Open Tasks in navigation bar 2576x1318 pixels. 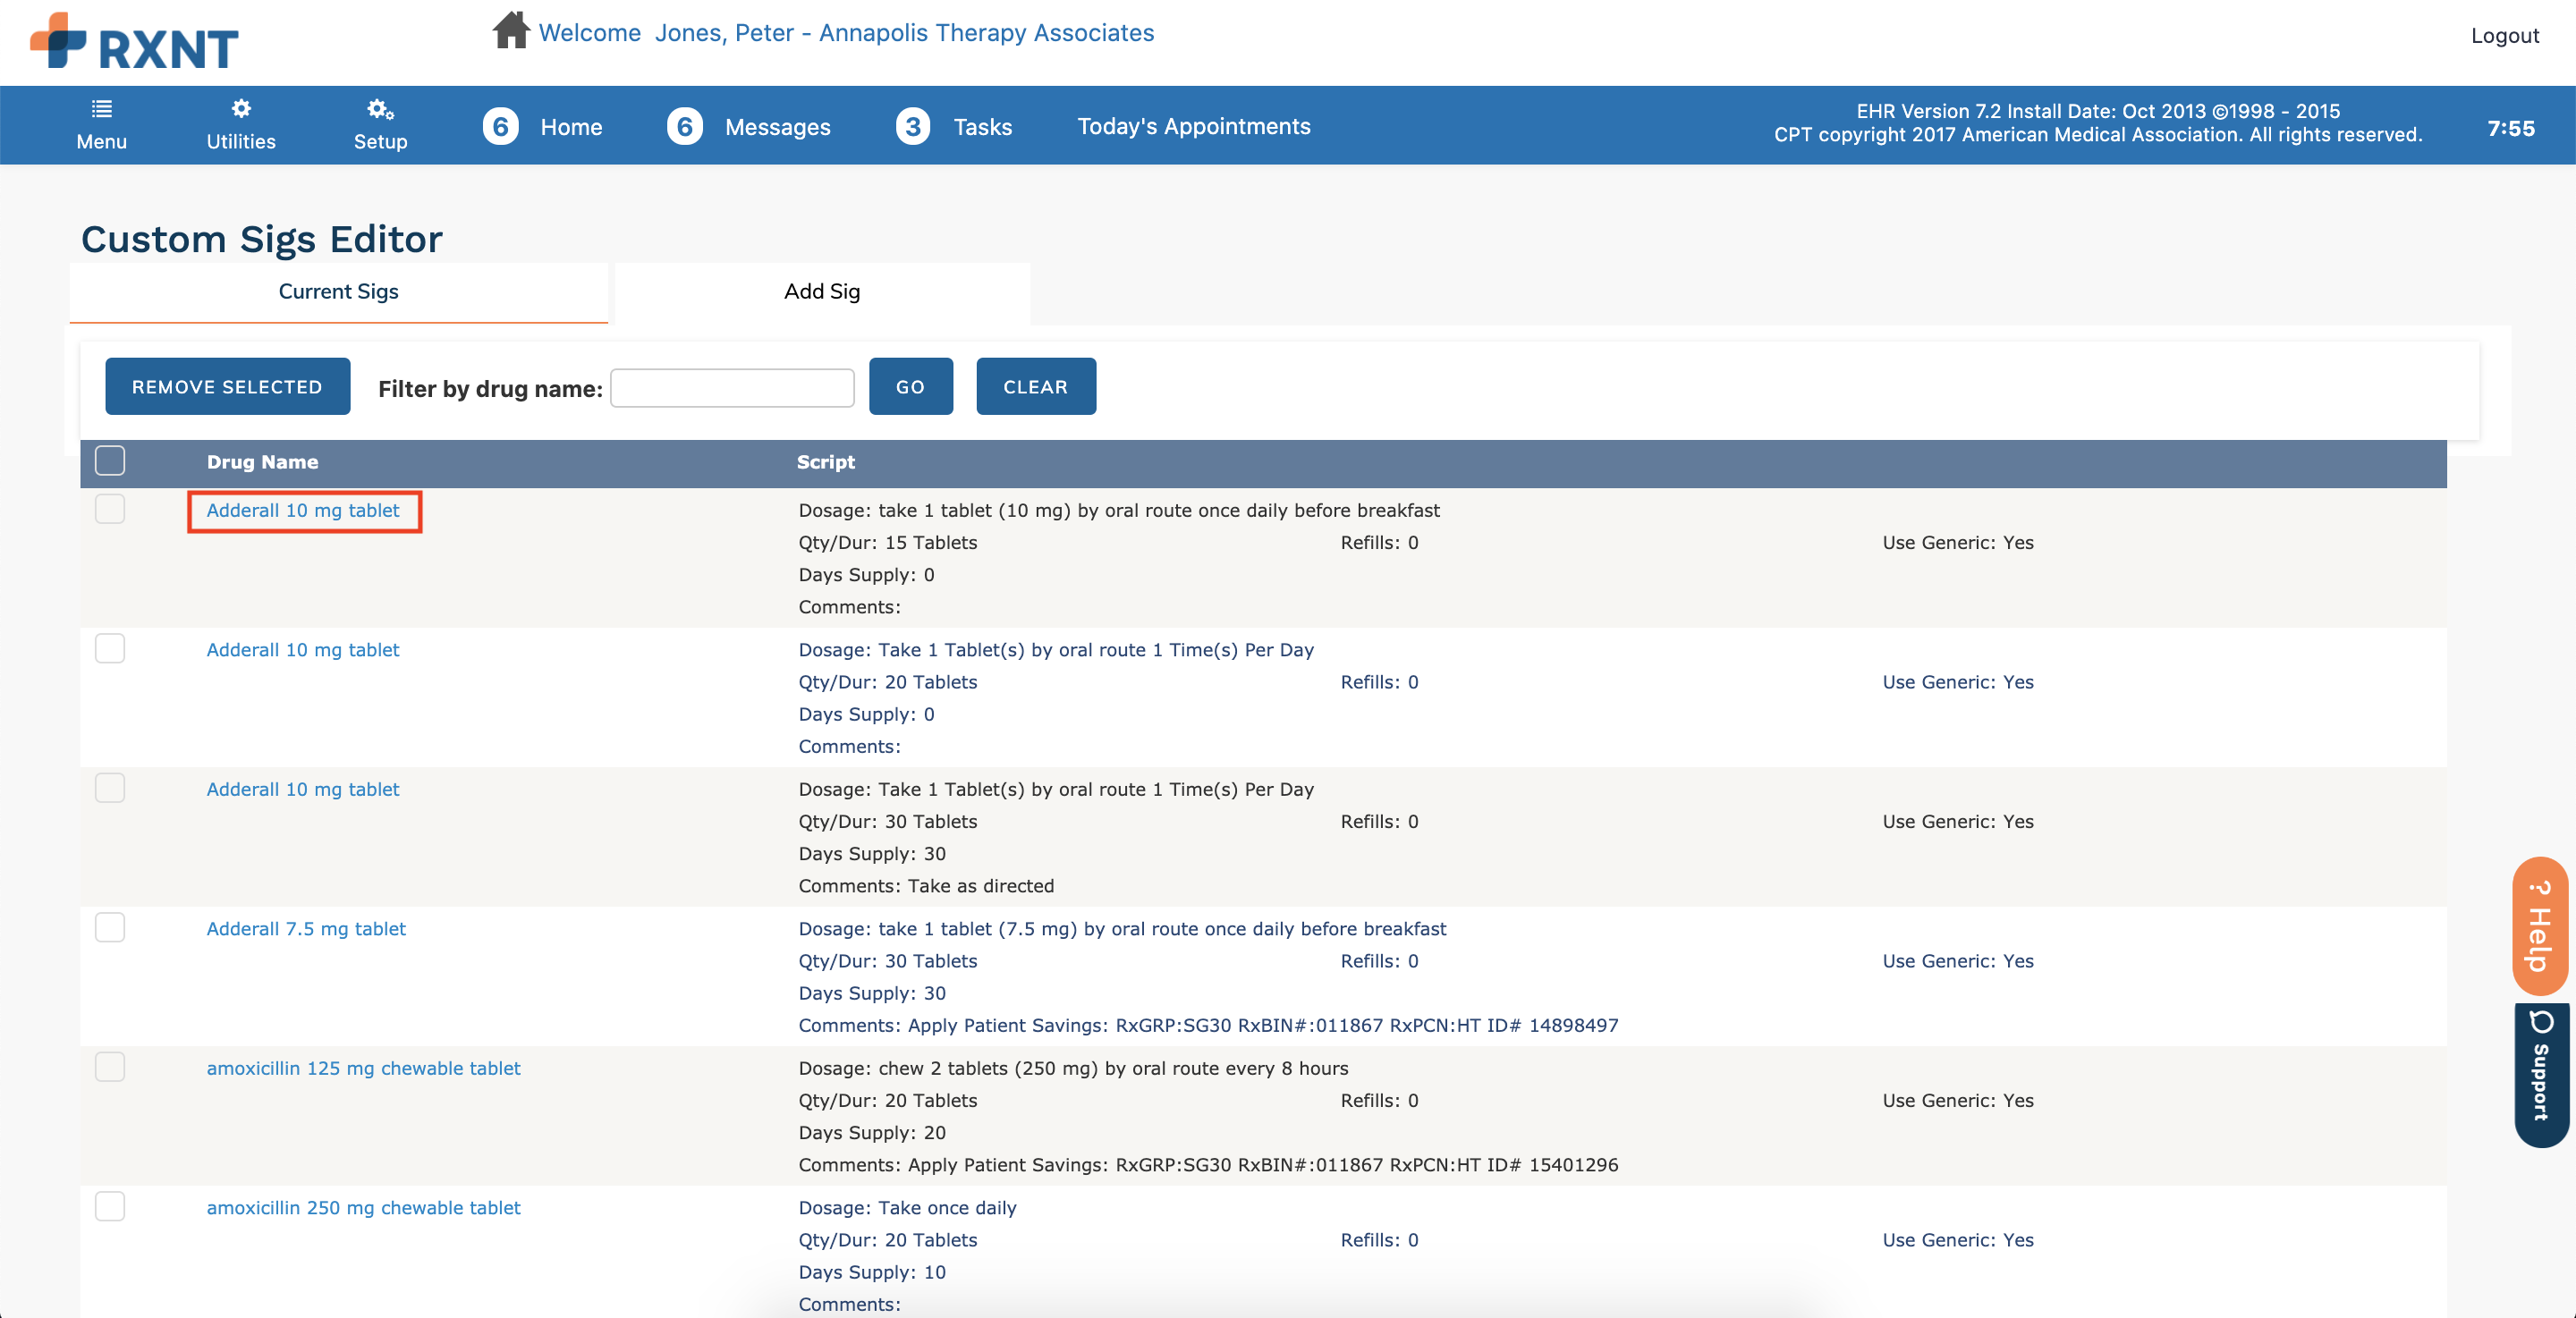pyautogui.click(x=983, y=127)
